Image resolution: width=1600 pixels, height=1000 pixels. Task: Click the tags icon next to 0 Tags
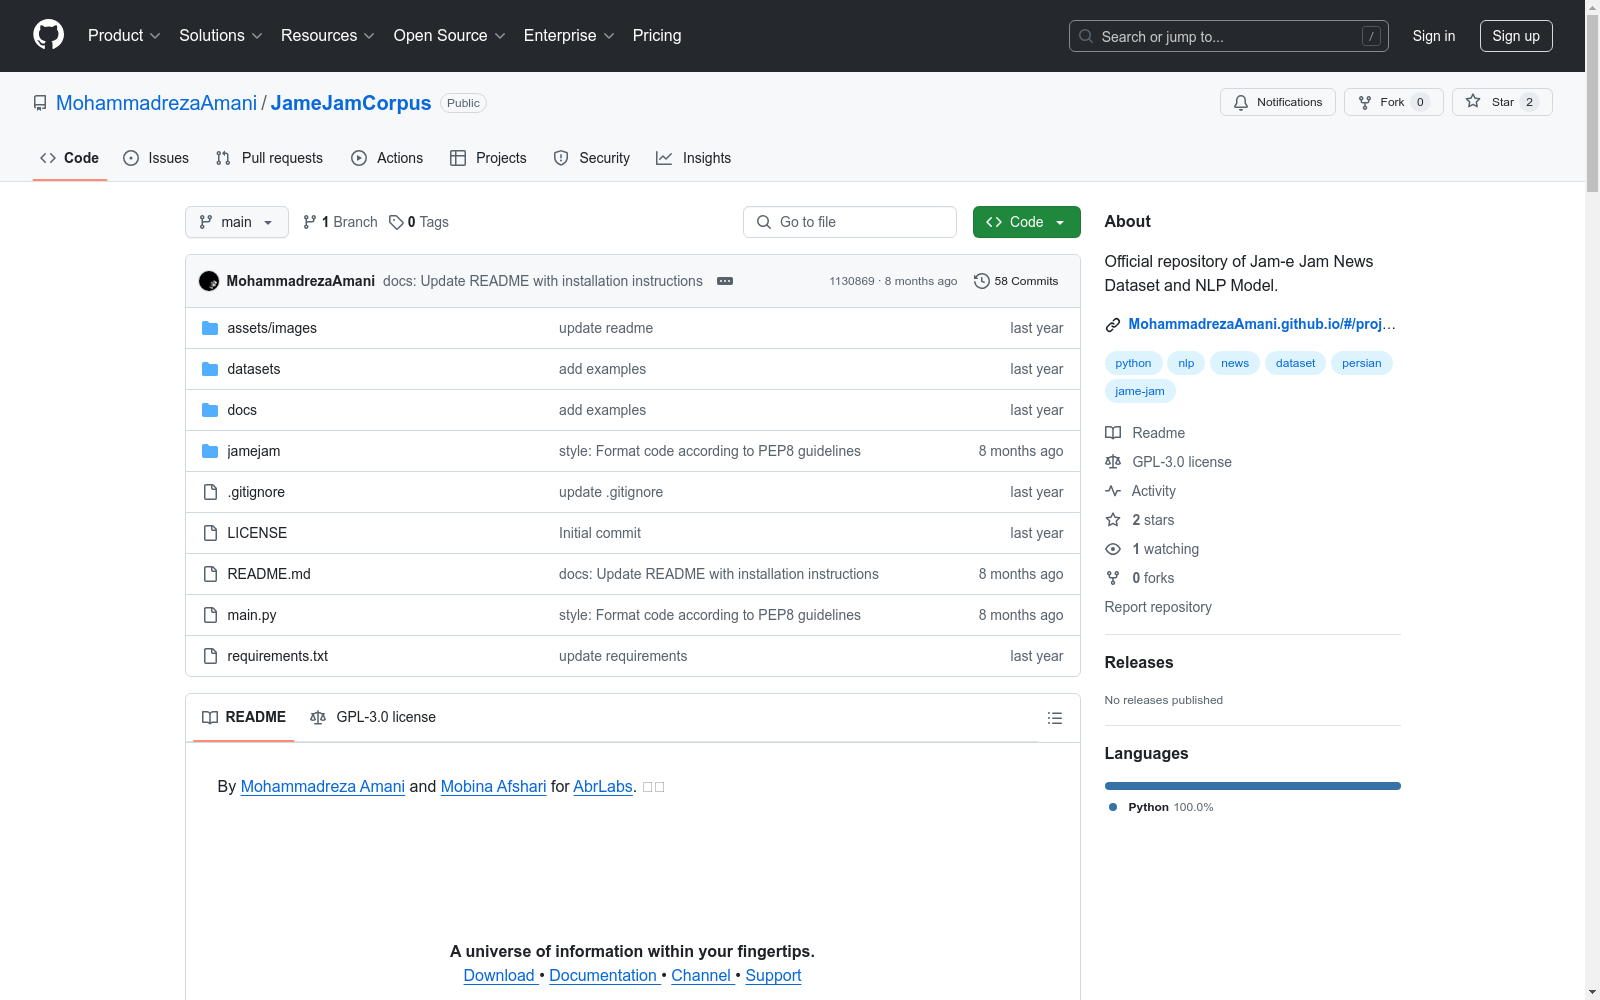[396, 222]
